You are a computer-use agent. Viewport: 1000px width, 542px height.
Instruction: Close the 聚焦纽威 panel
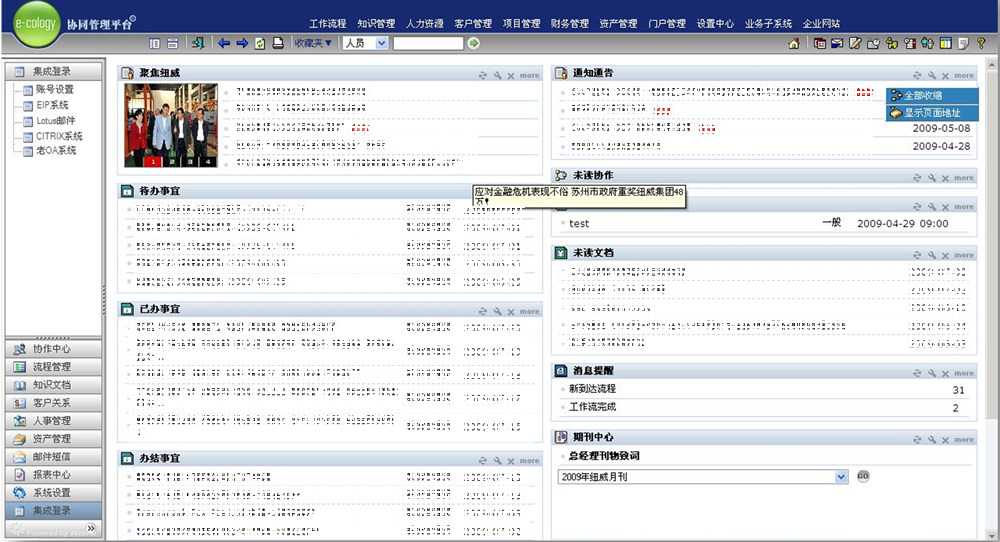tap(511, 75)
